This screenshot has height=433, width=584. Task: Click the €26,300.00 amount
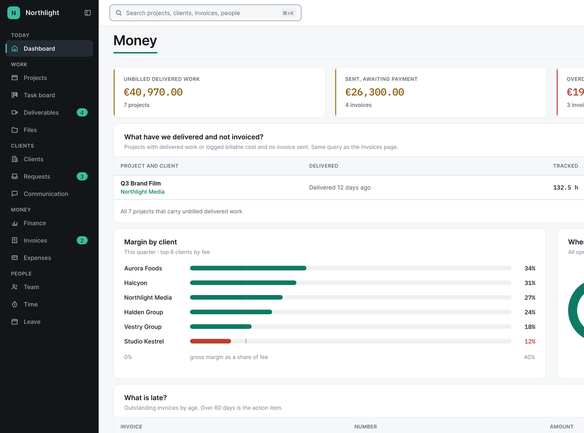tap(374, 92)
